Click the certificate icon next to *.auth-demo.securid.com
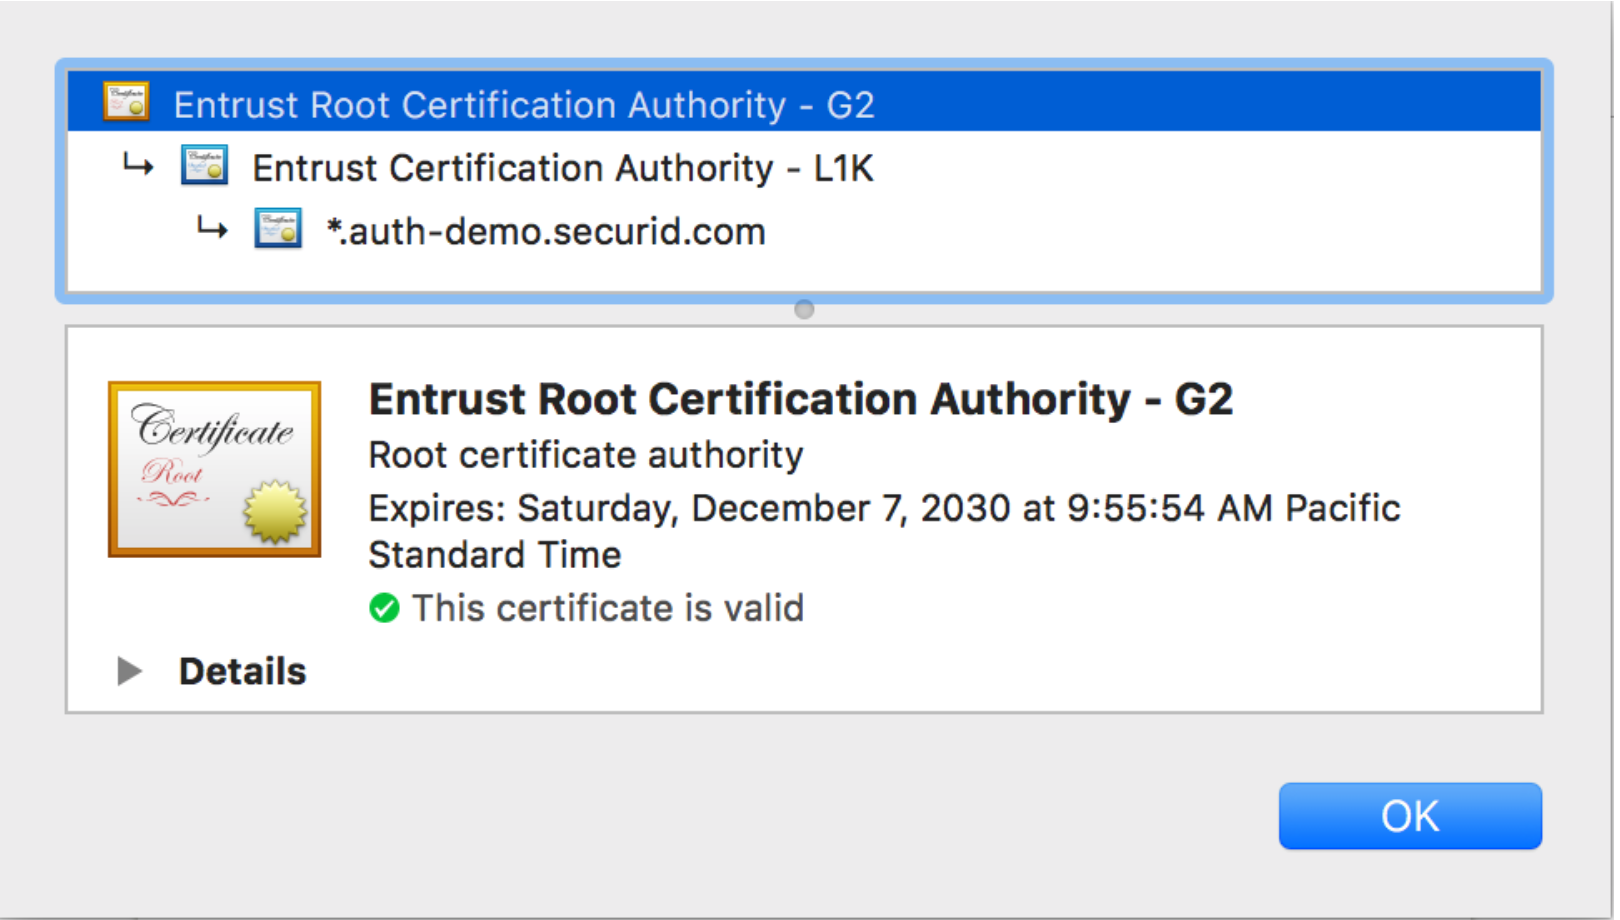 pyautogui.click(x=278, y=228)
